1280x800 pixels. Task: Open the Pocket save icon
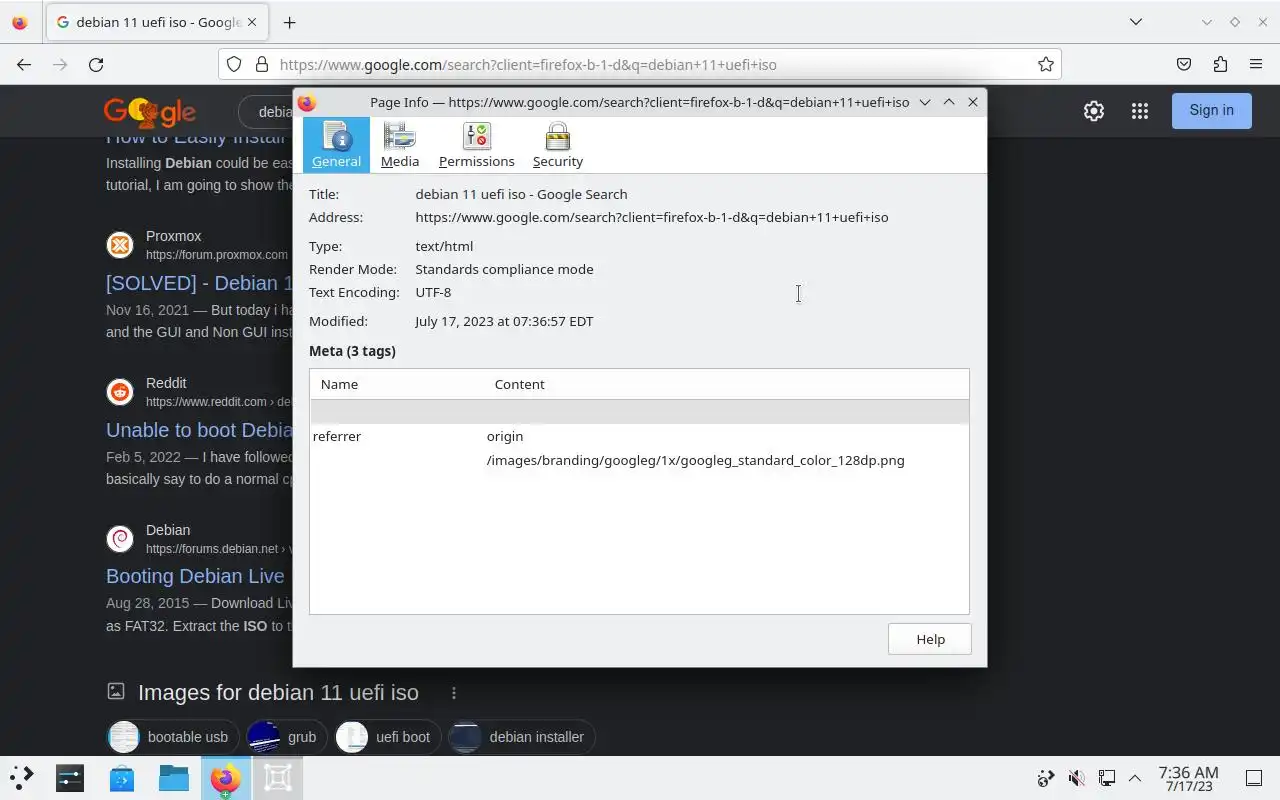1184,64
